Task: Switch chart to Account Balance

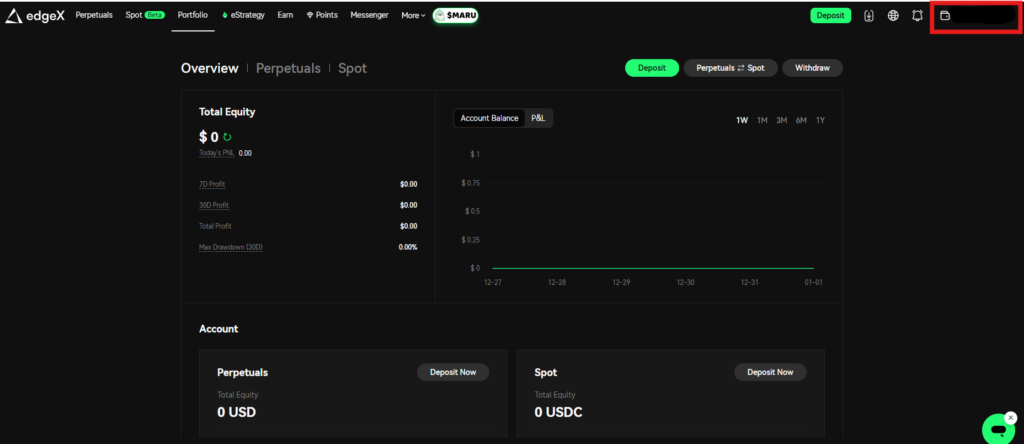Action: (489, 118)
